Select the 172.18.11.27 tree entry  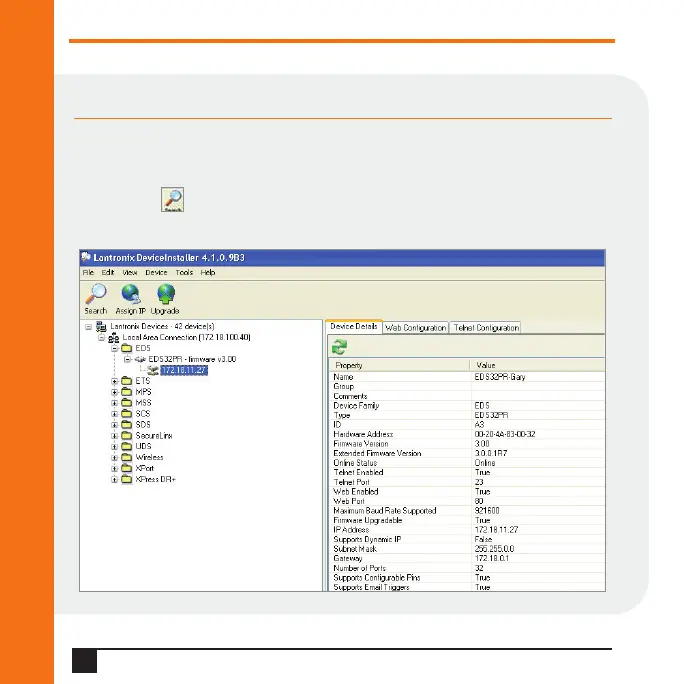point(184,370)
